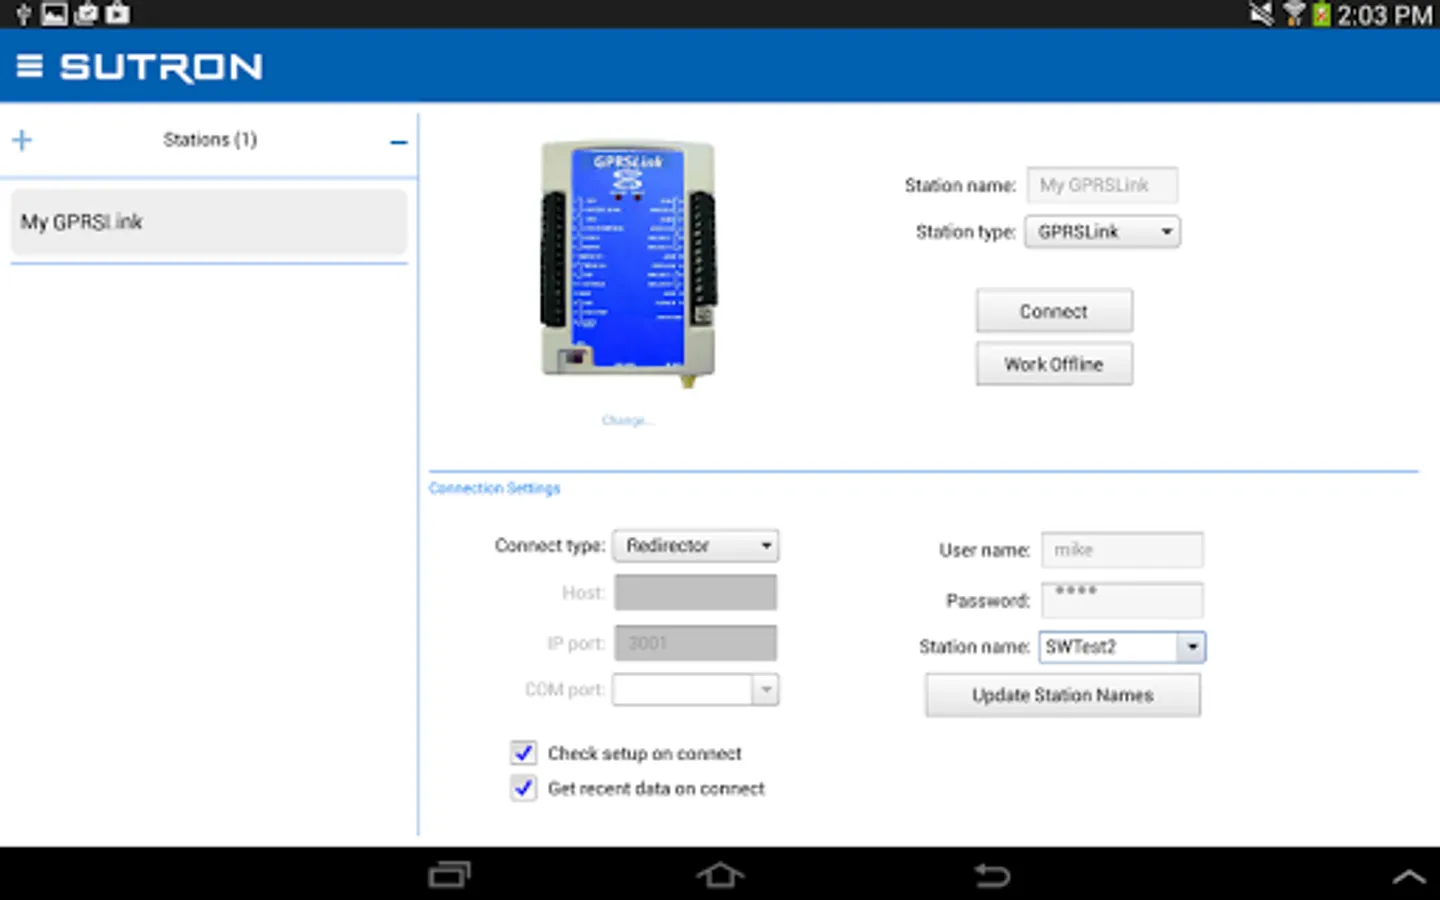Click the Sutron logo
Viewport: 1440px width, 900px height.
point(161,67)
